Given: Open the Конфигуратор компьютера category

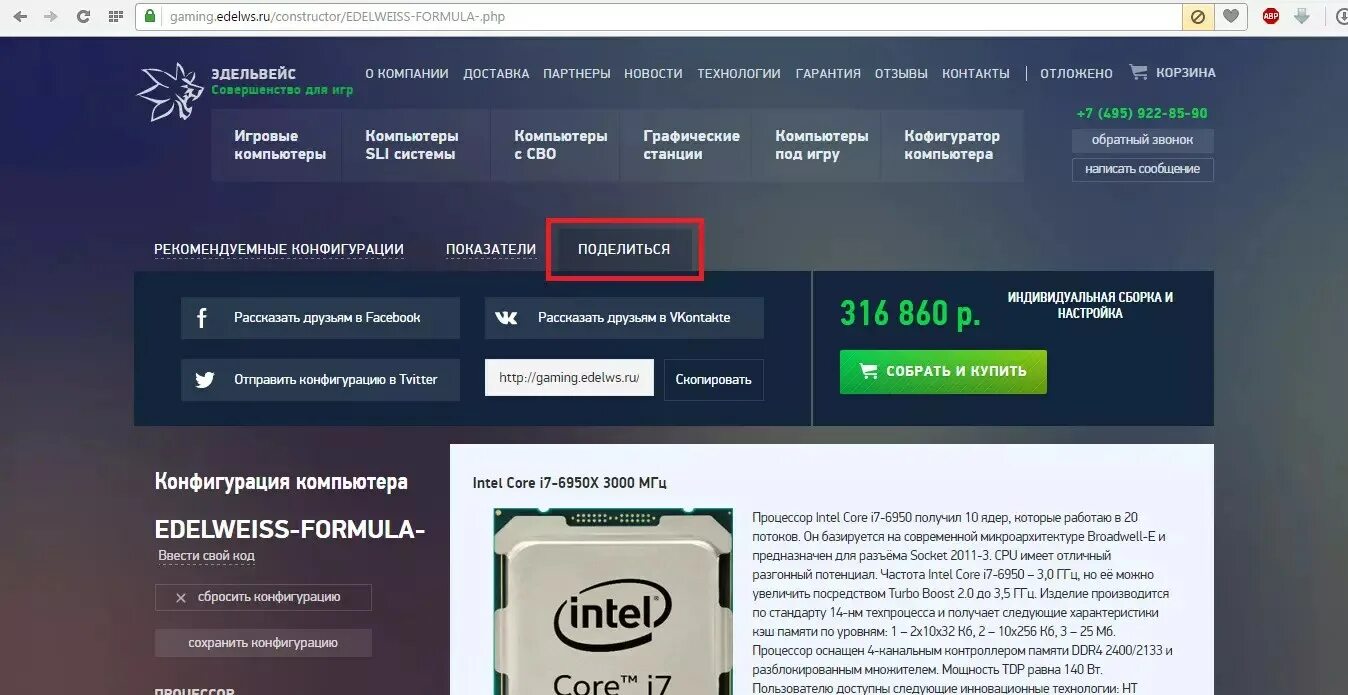Looking at the screenshot, I should click(953, 145).
